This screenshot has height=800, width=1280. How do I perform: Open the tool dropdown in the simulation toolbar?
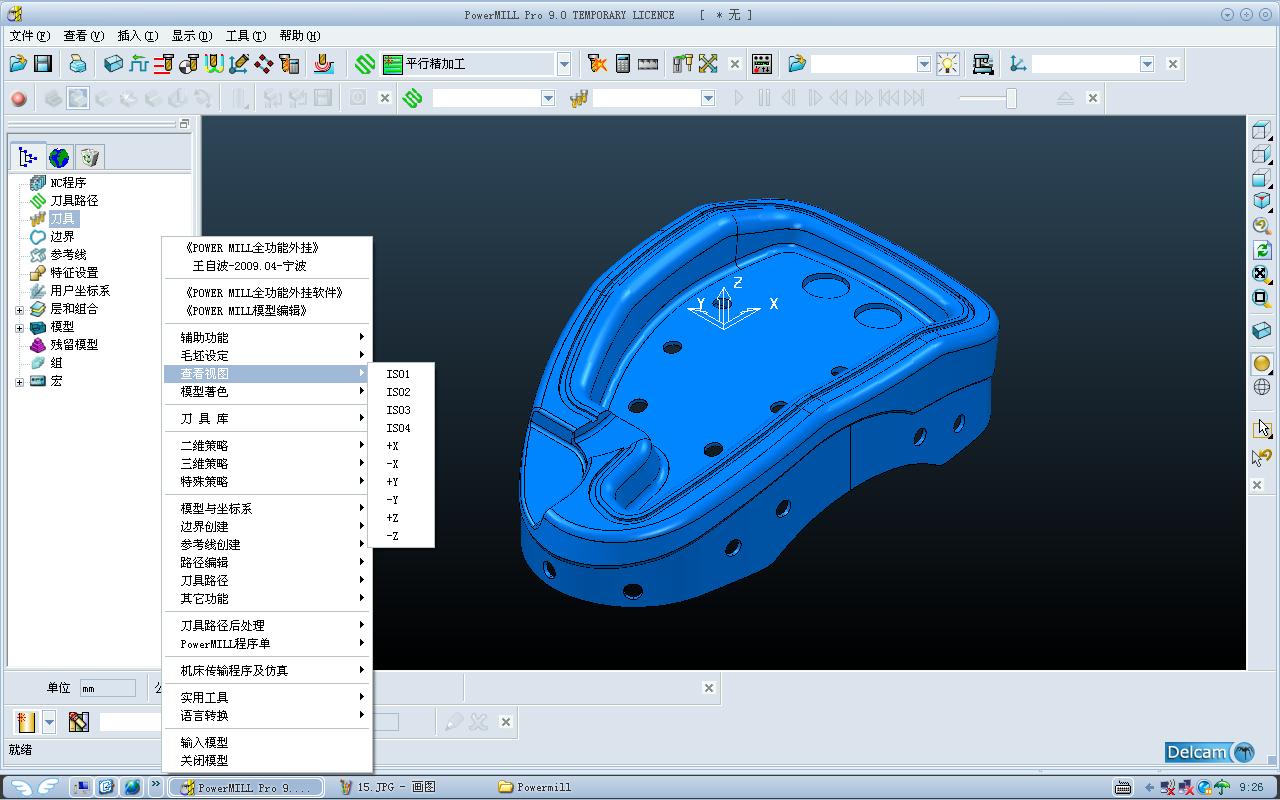708,98
